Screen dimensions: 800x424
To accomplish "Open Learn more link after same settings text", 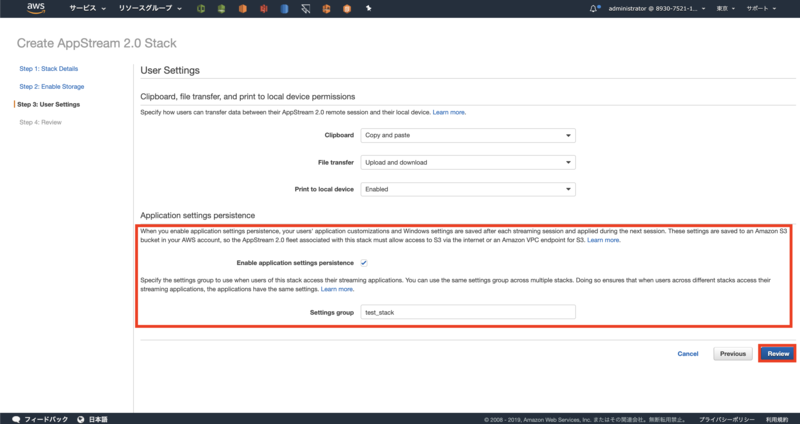I will 337,289.
